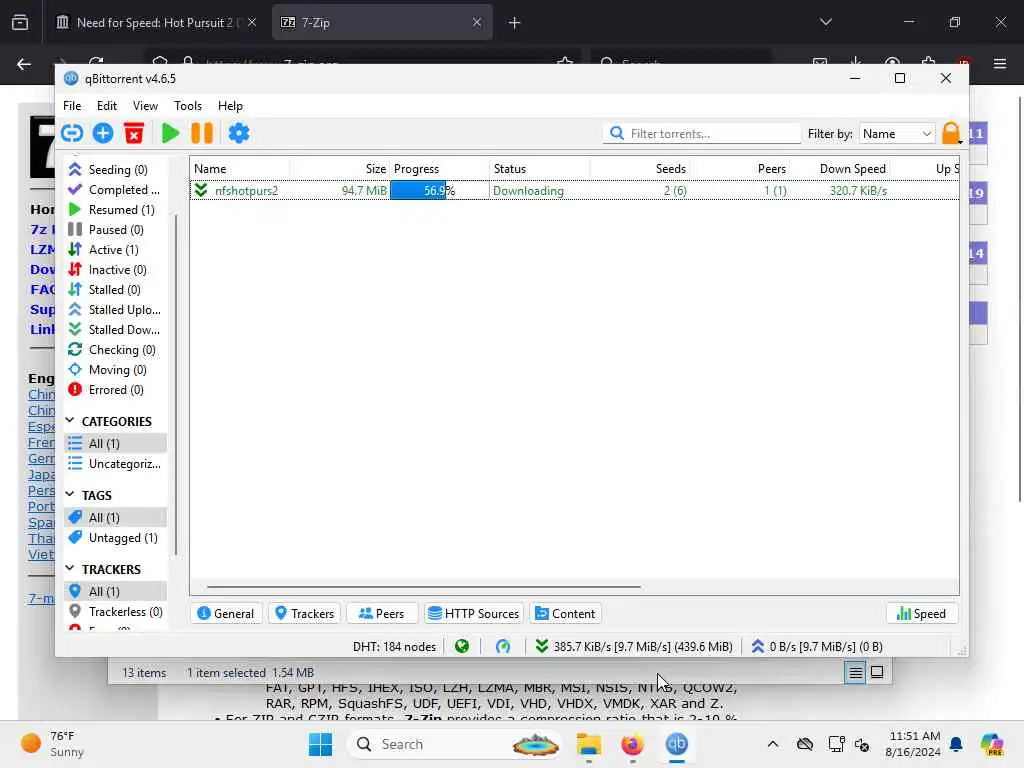
Task: Open File Explorer from taskbar
Action: coord(588,744)
